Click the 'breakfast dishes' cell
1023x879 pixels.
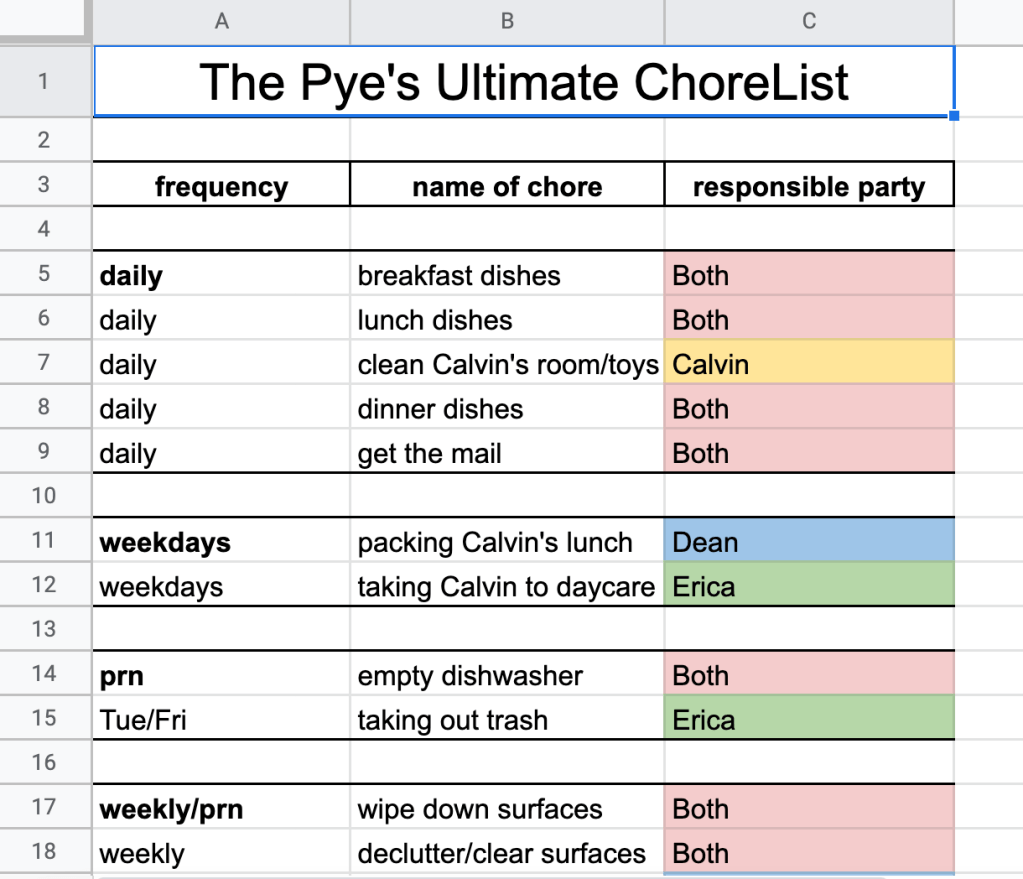[x=507, y=275]
